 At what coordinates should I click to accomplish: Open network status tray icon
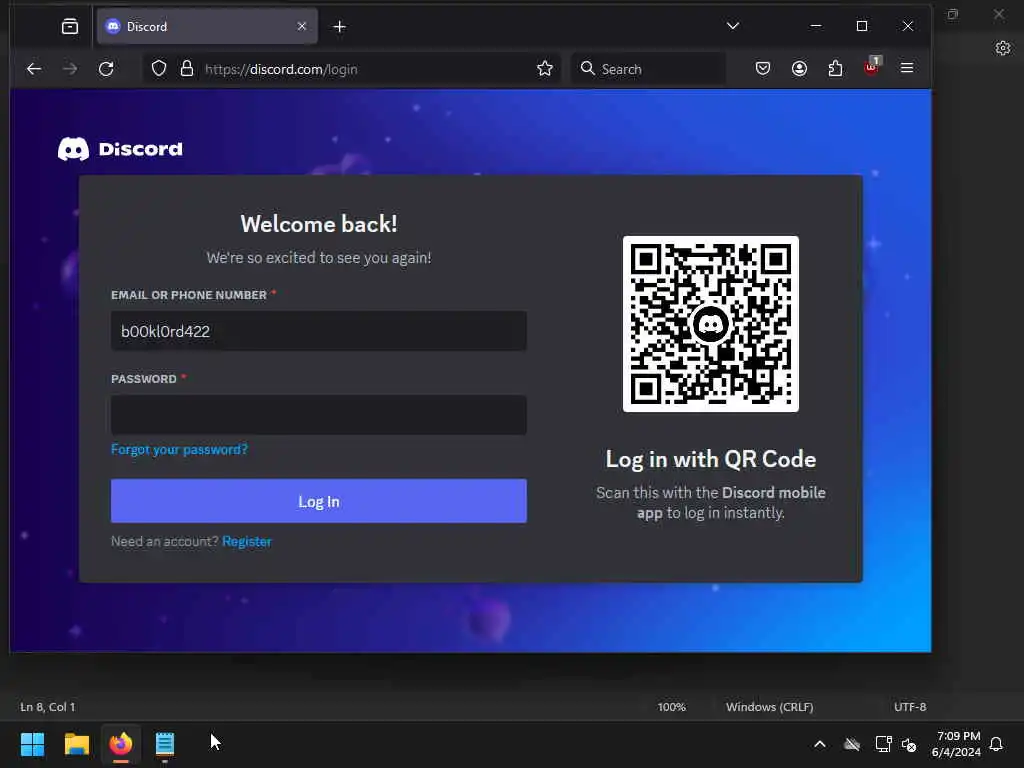(x=883, y=744)
